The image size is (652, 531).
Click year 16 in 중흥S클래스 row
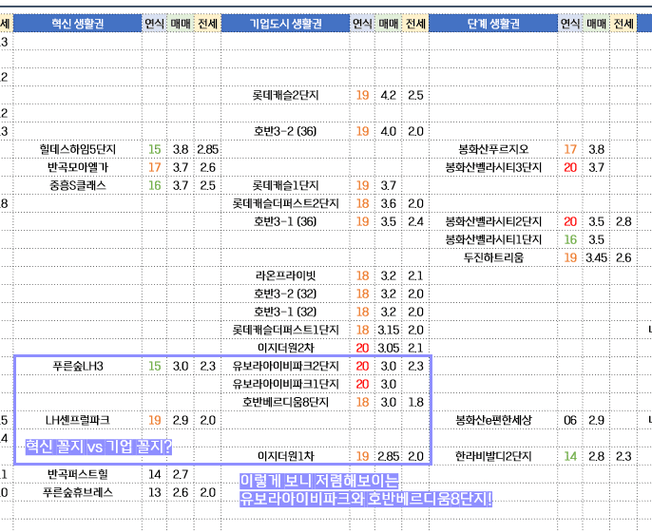(155, 185)
